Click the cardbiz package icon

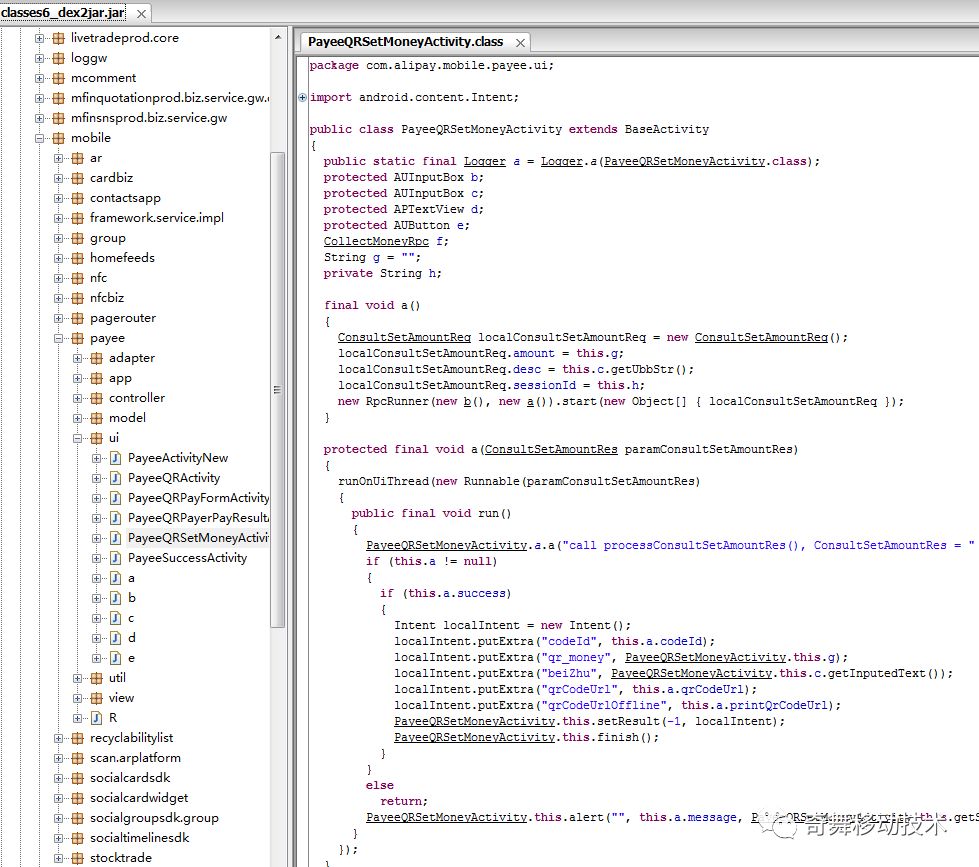[77, 178]
